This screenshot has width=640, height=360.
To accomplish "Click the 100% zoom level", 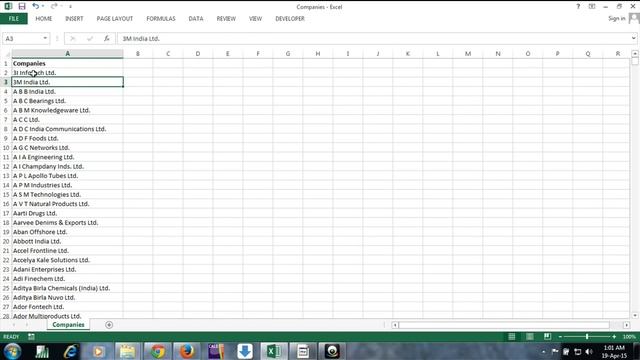I will pyautogui.click(x=629, y=337).
